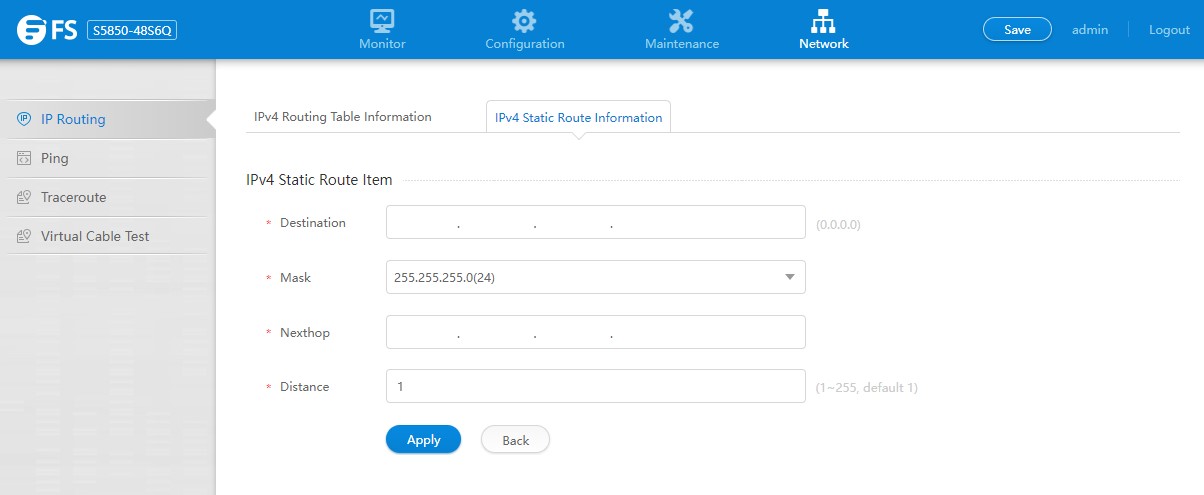Viewport: 1204px width, 495px height.
Task: Click the FS logo icon
Action: [x=34, y=30]
